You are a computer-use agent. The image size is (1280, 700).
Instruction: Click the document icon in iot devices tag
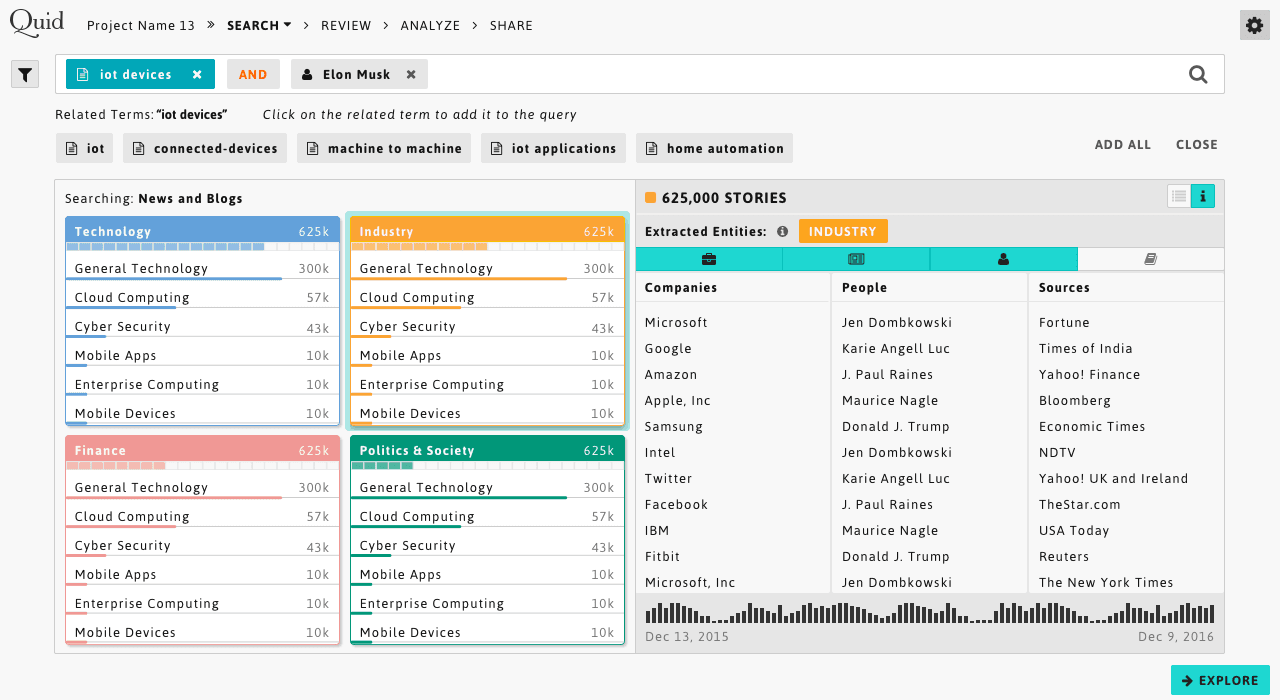[82, 74]
